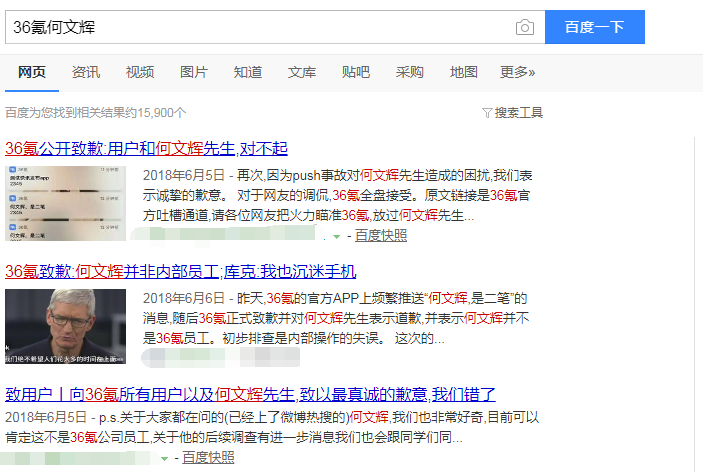This screenshot has width=703, height=472.
Task: Select the 采购 tab
Action: [x=409, y=72]
